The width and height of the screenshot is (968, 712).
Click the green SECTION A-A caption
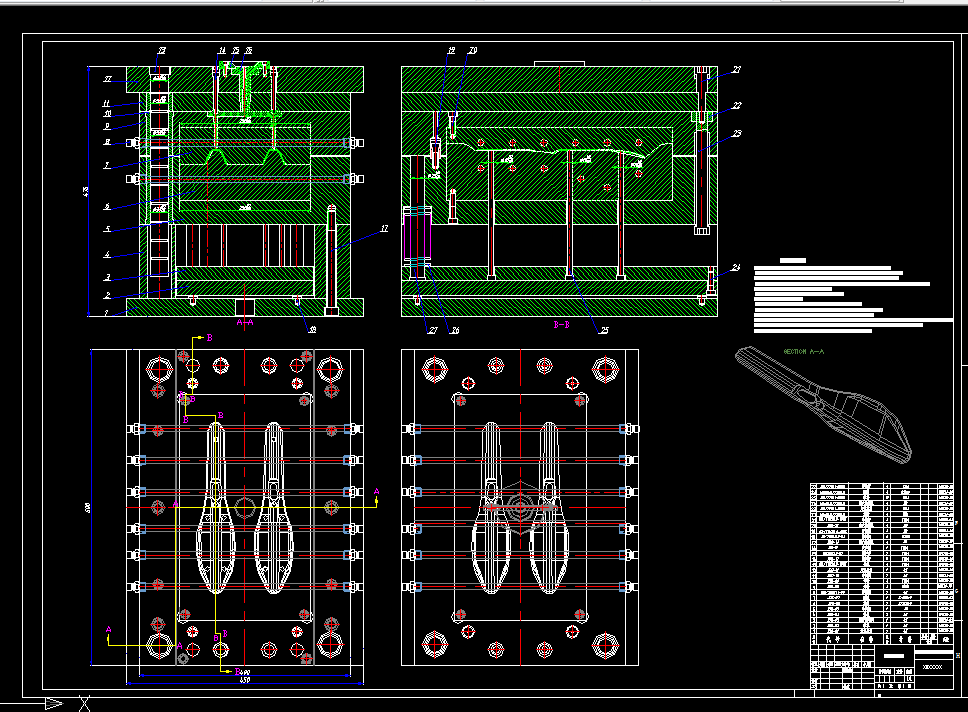point(804,351)
